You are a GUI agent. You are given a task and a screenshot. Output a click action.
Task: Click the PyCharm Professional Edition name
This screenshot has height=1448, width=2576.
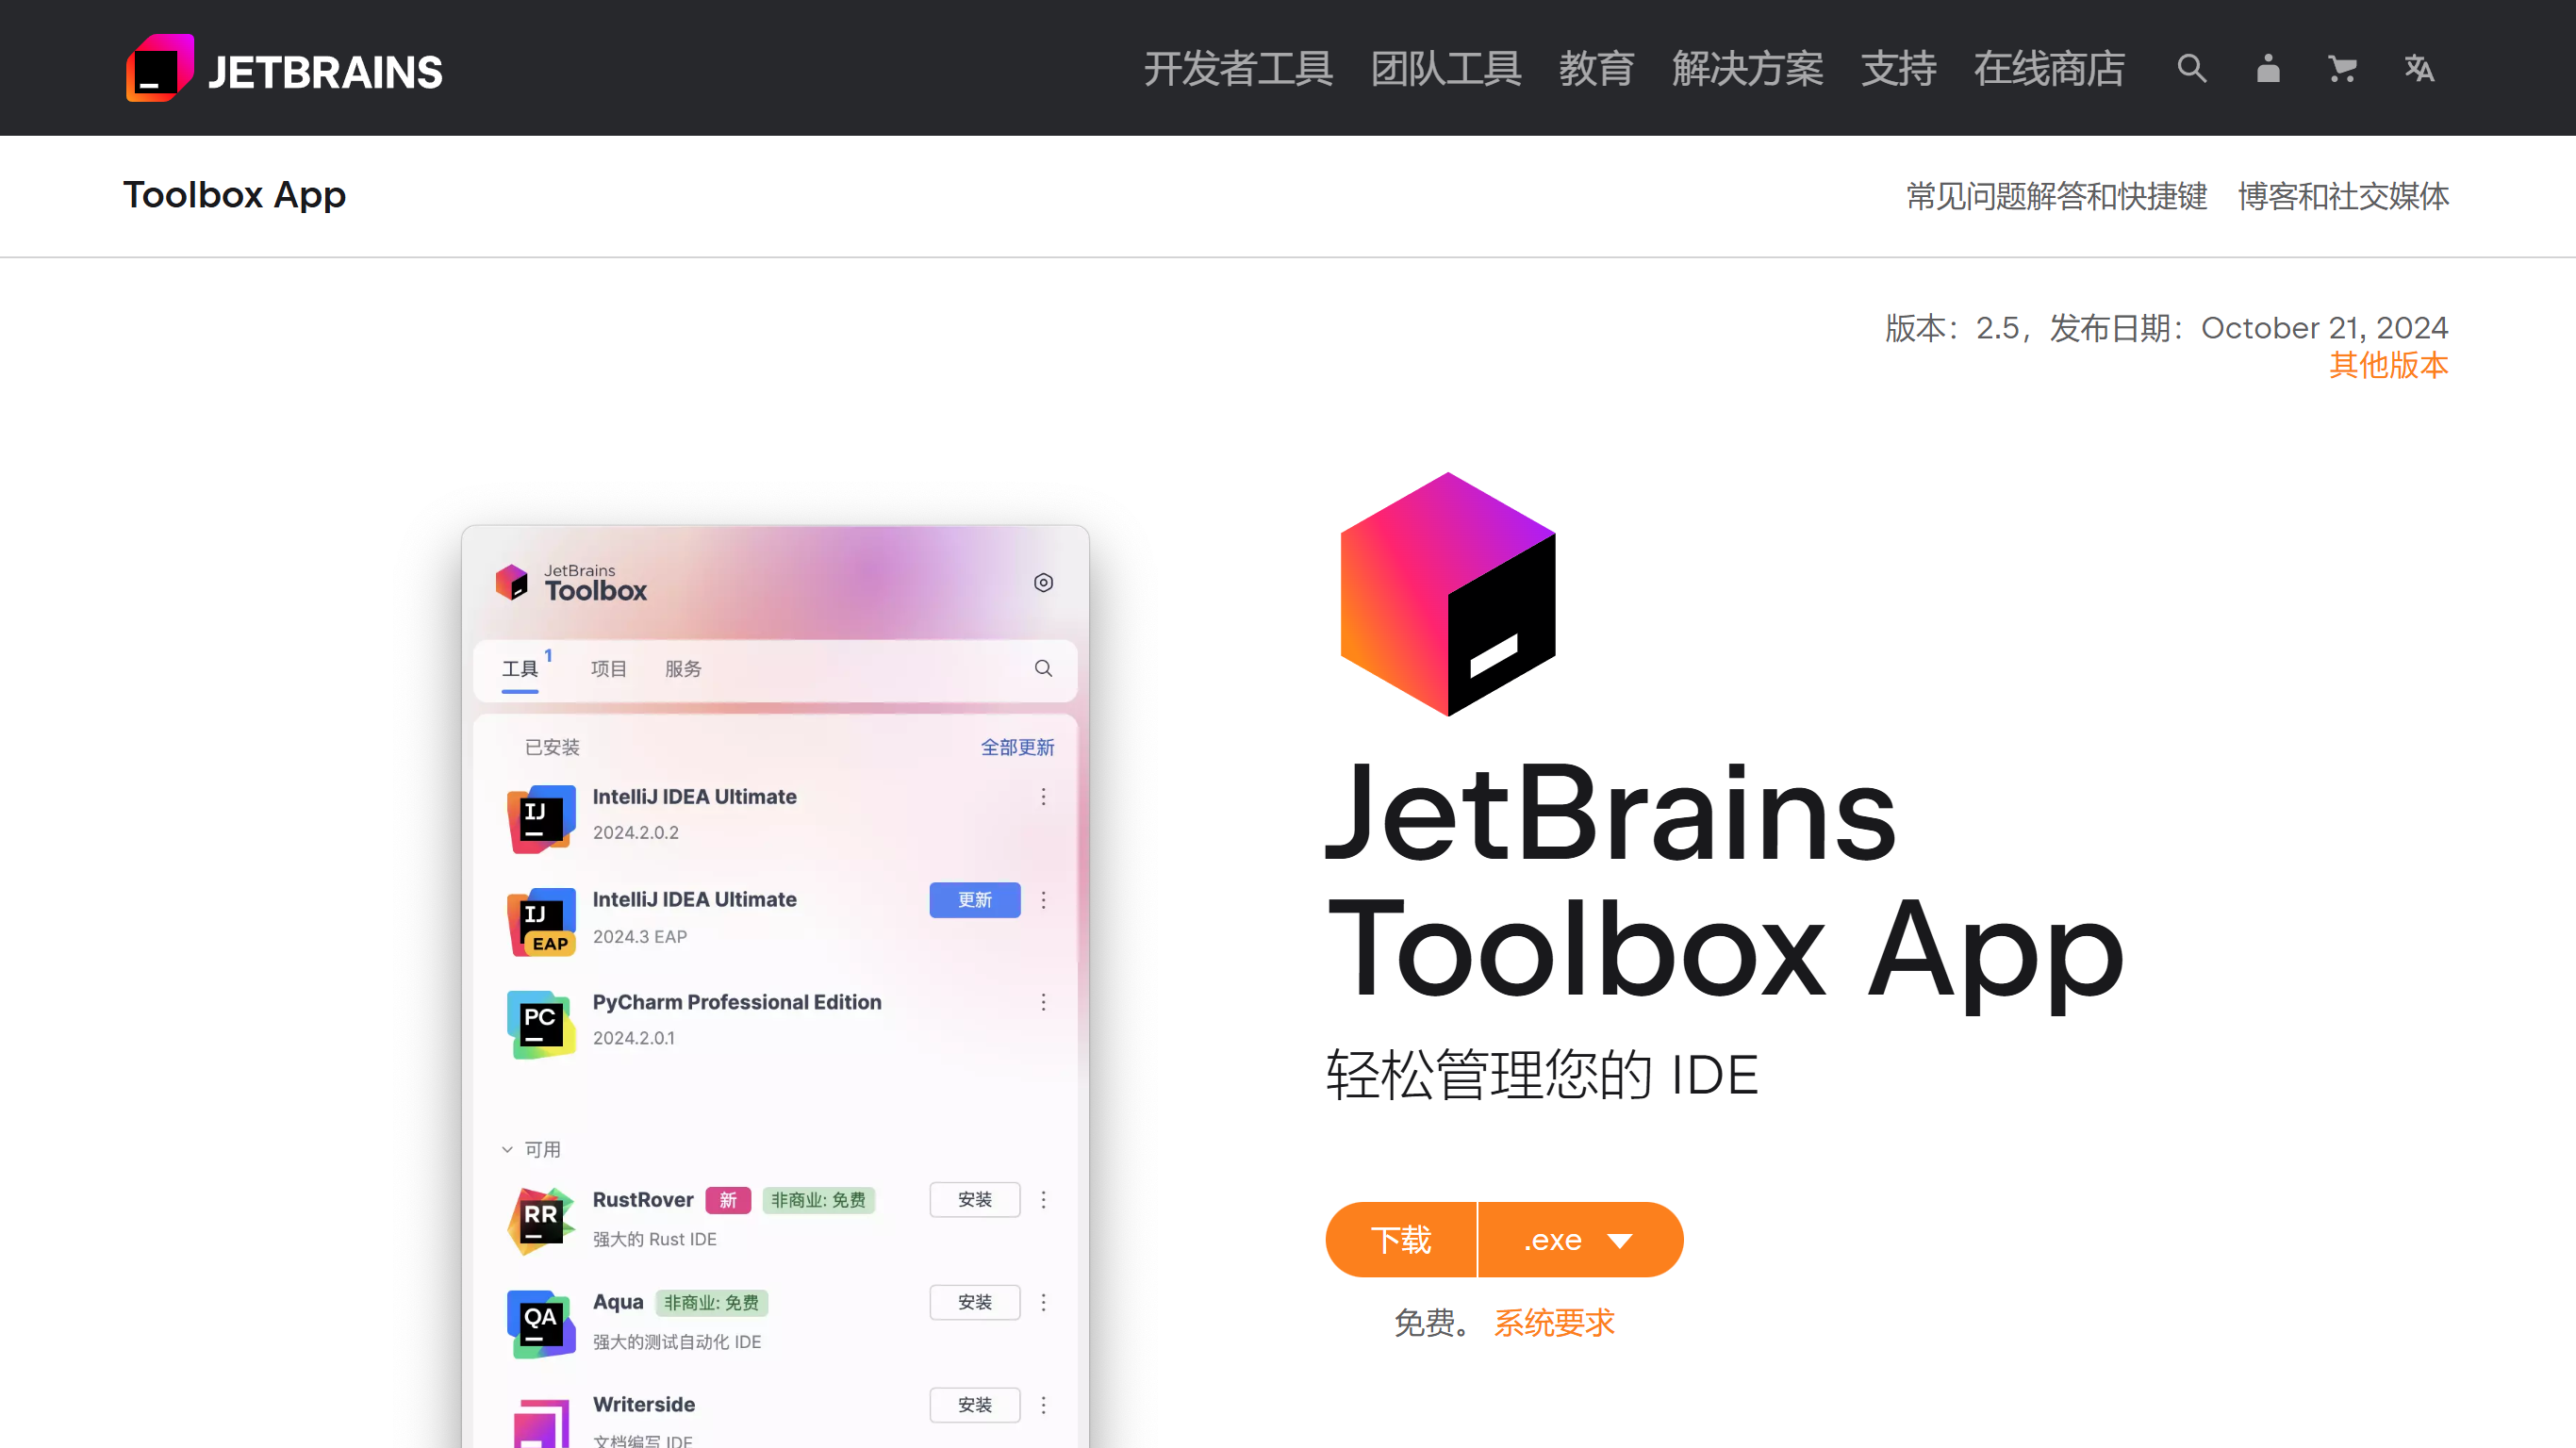737,1002
